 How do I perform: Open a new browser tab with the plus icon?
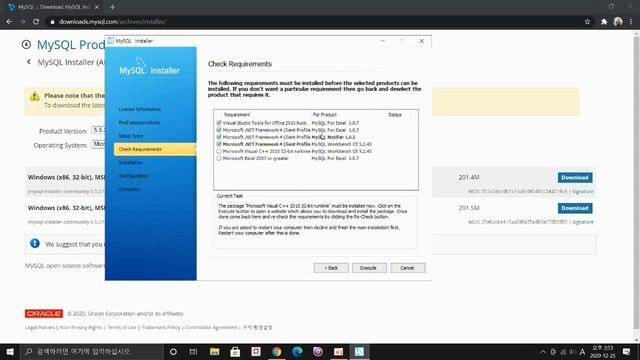coord(112,7)
